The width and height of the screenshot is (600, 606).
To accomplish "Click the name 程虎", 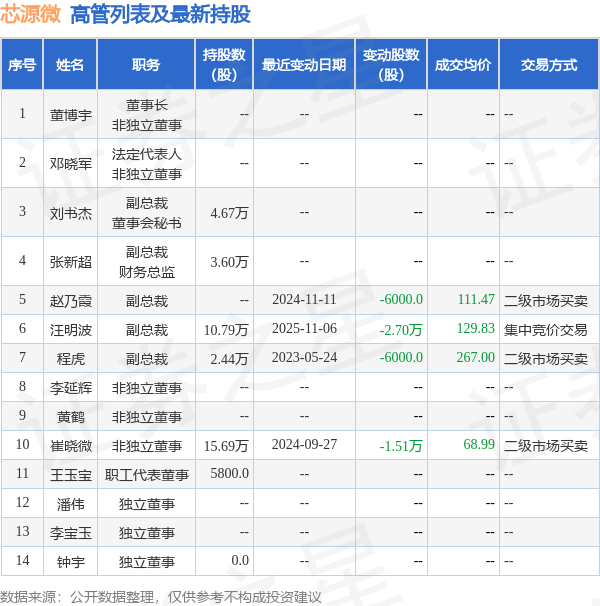I will tap(71, 359).
